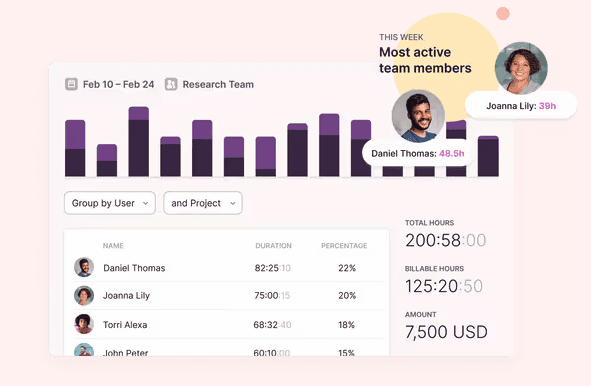Select the Research Team filter label
Screen dimensions: 591x386
coord(218,84)
